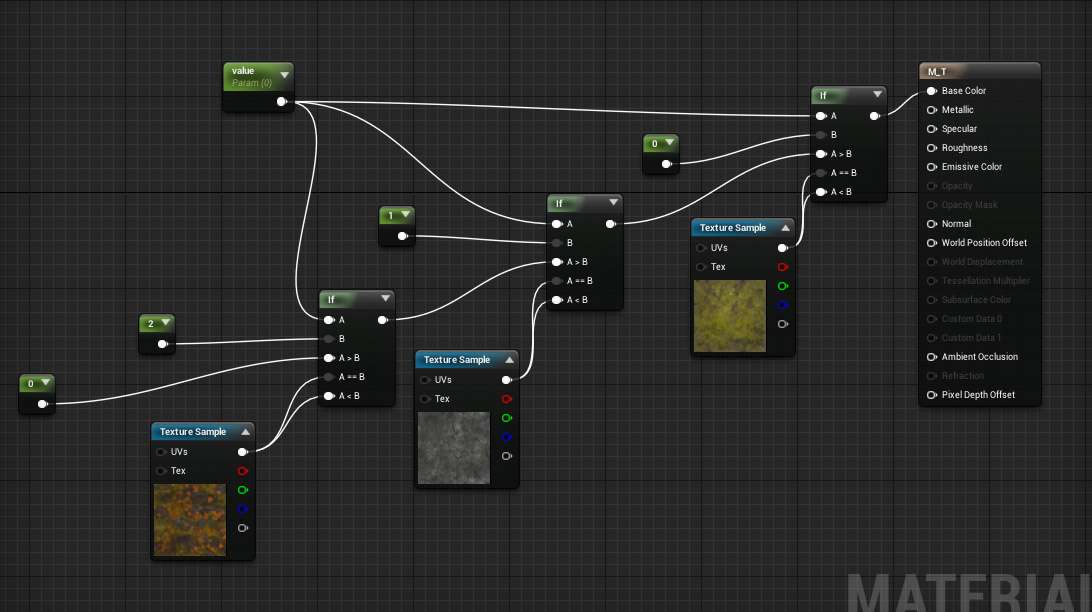This screenshot has width=1092, height=612.
Task: Click the constant 1 node output pin
Action: (x=402, y=236)
